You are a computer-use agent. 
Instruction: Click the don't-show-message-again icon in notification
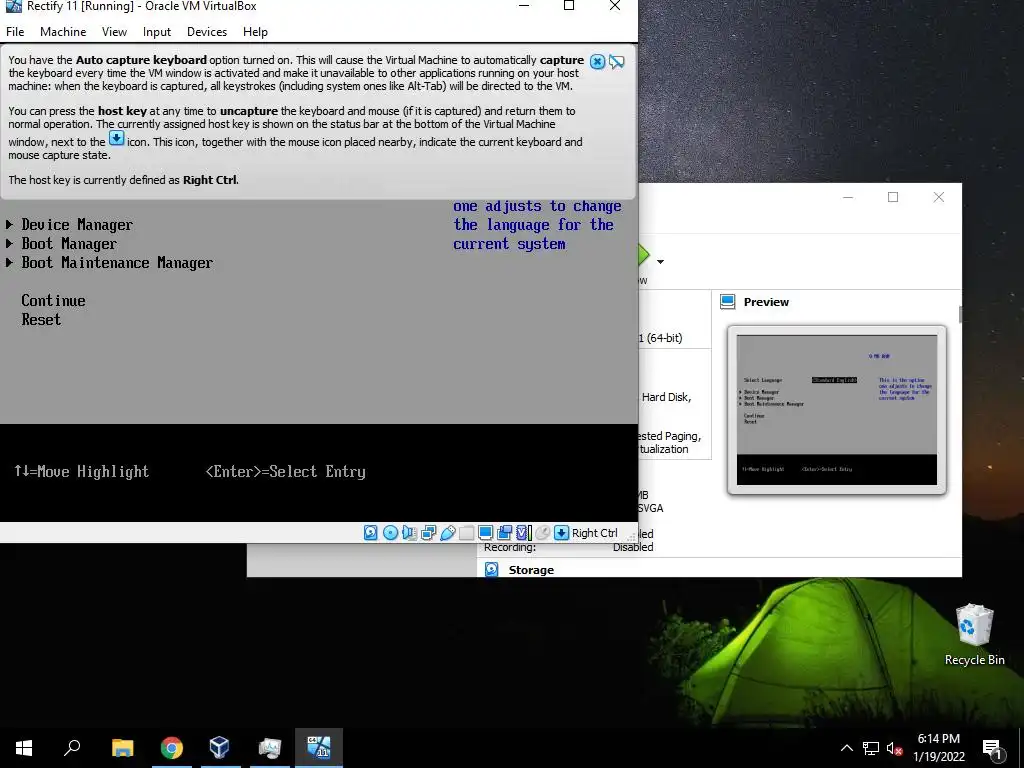coord(616,61)
